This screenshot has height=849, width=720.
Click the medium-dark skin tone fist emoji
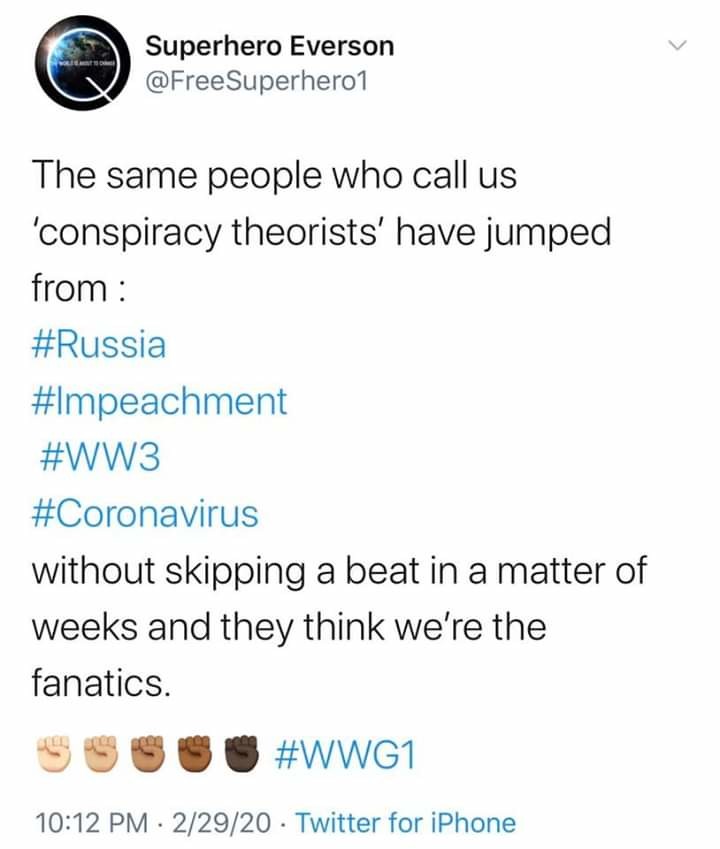coord(197,754)
